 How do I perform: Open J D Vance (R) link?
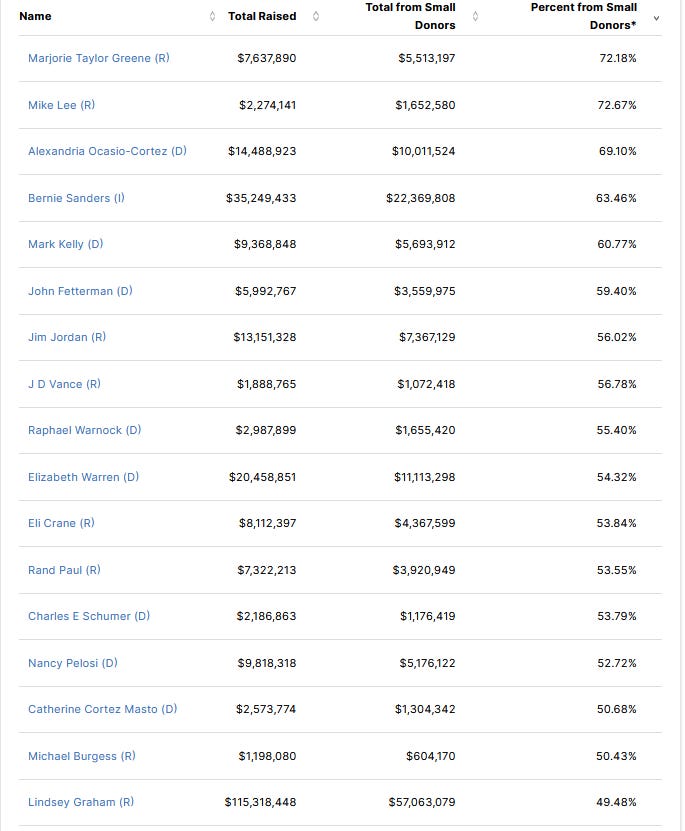[x=65, y=384]
